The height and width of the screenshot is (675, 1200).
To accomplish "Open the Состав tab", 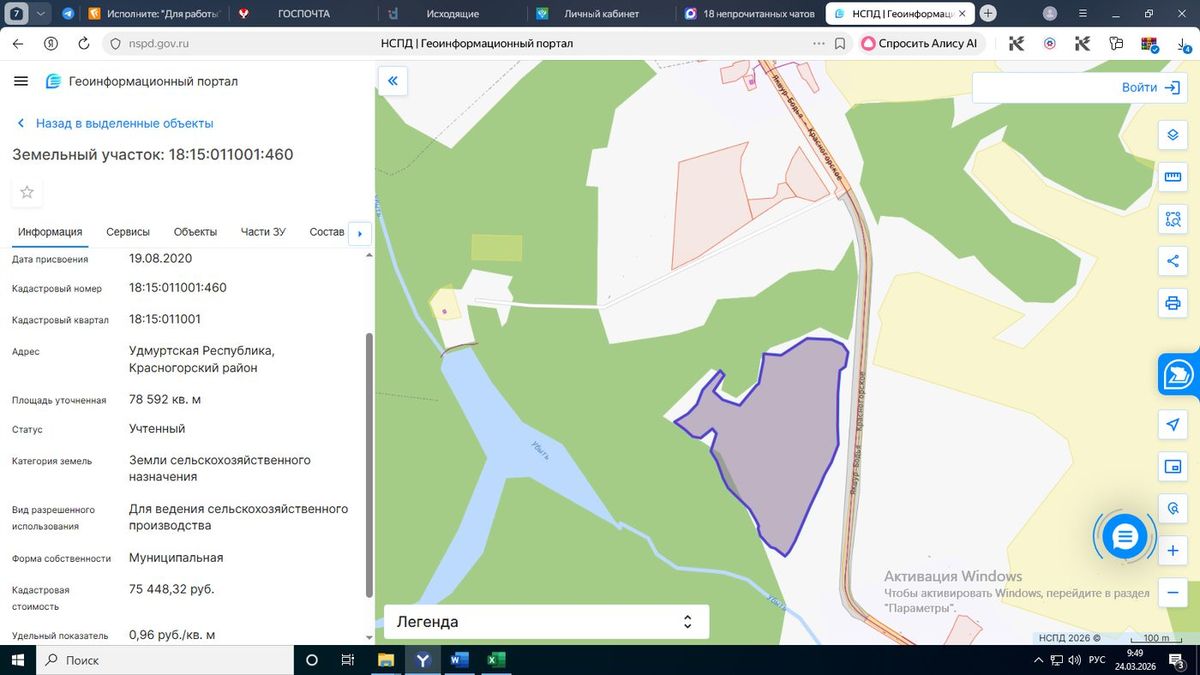I will pyautogui.click(x=327, y=232).
